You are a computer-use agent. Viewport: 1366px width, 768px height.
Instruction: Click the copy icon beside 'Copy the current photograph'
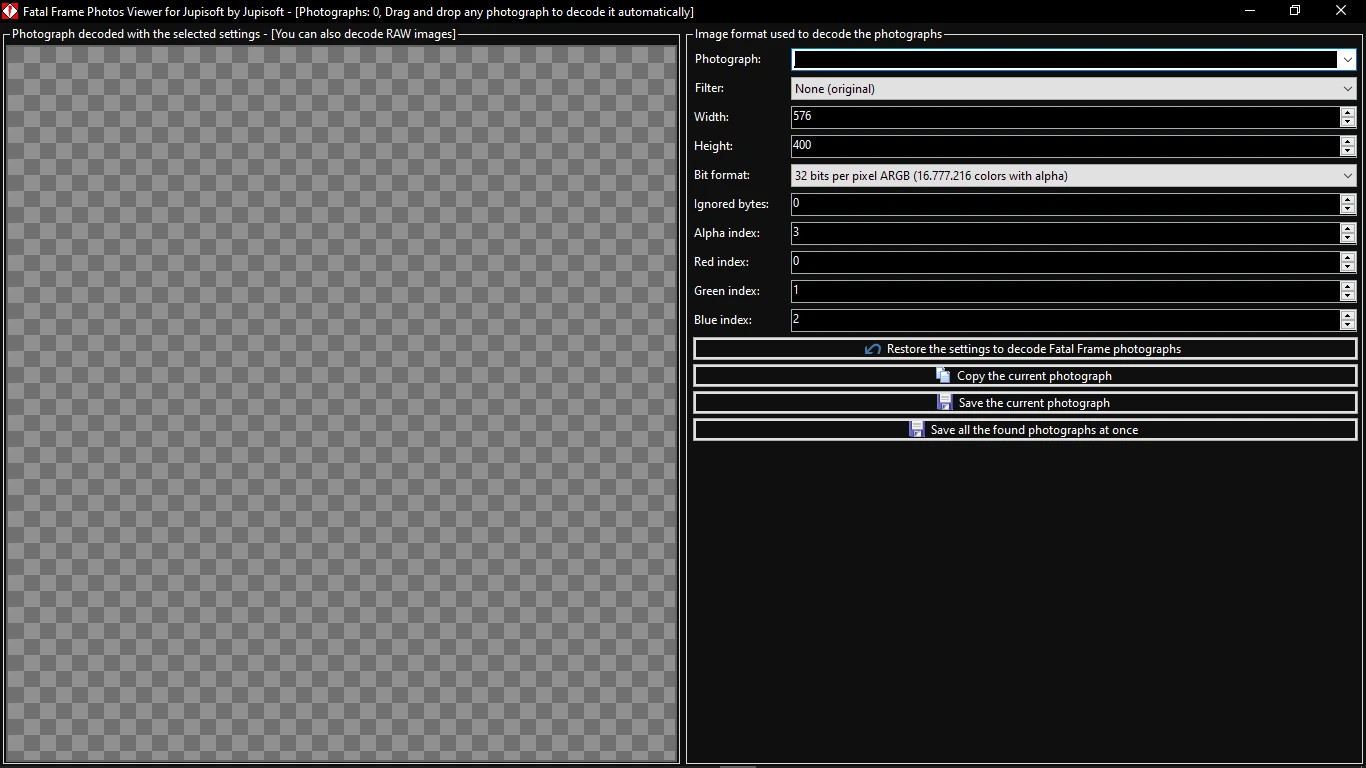[x=942, y=375]
